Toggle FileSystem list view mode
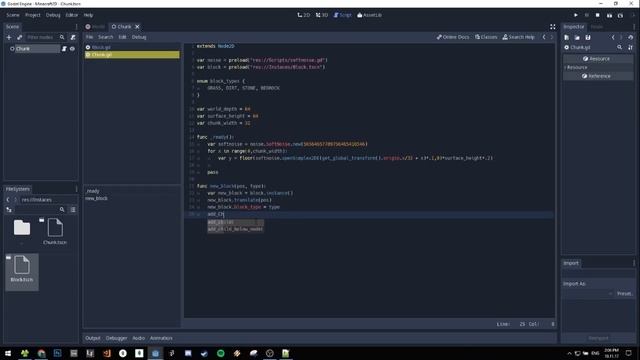This screenshot has height=360, width=640. (x=73, y=209)
